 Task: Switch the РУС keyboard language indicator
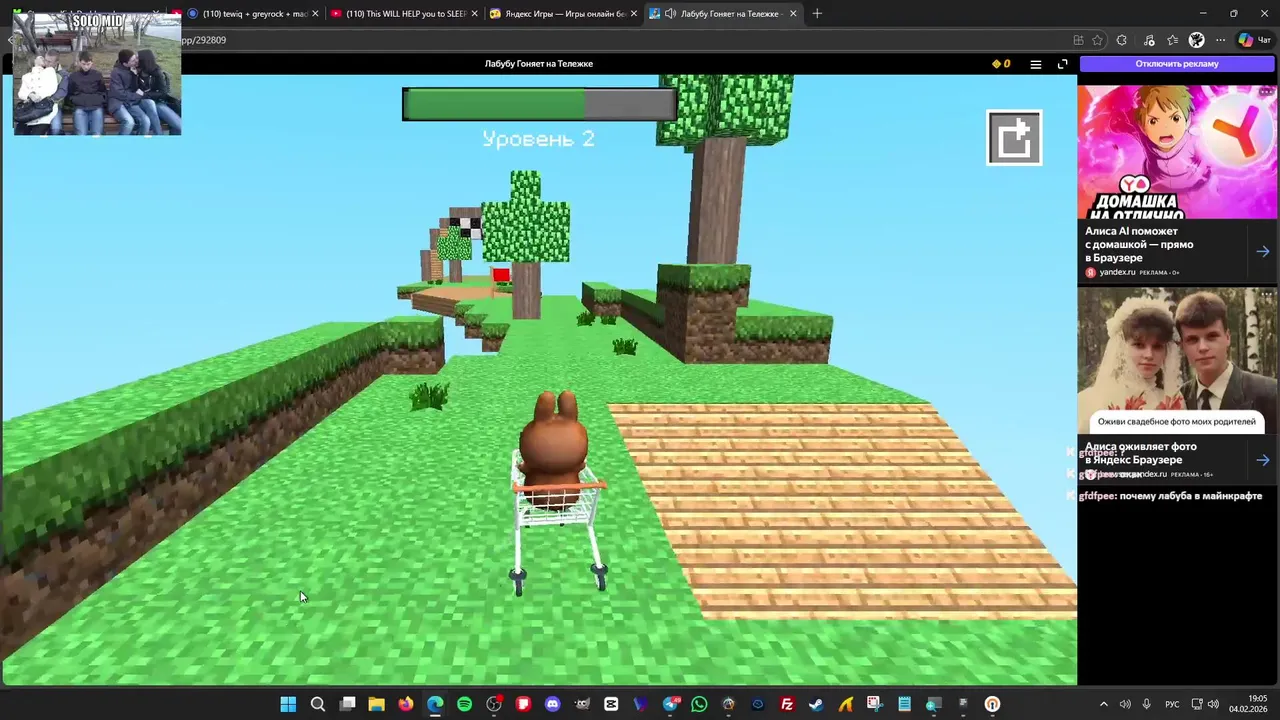tap(1172, 704)
